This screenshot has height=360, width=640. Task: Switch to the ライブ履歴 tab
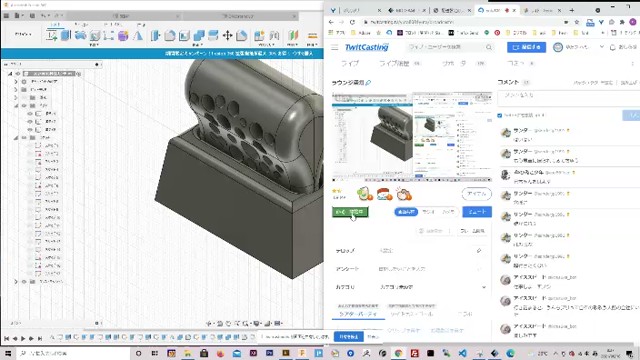[394, 64]
